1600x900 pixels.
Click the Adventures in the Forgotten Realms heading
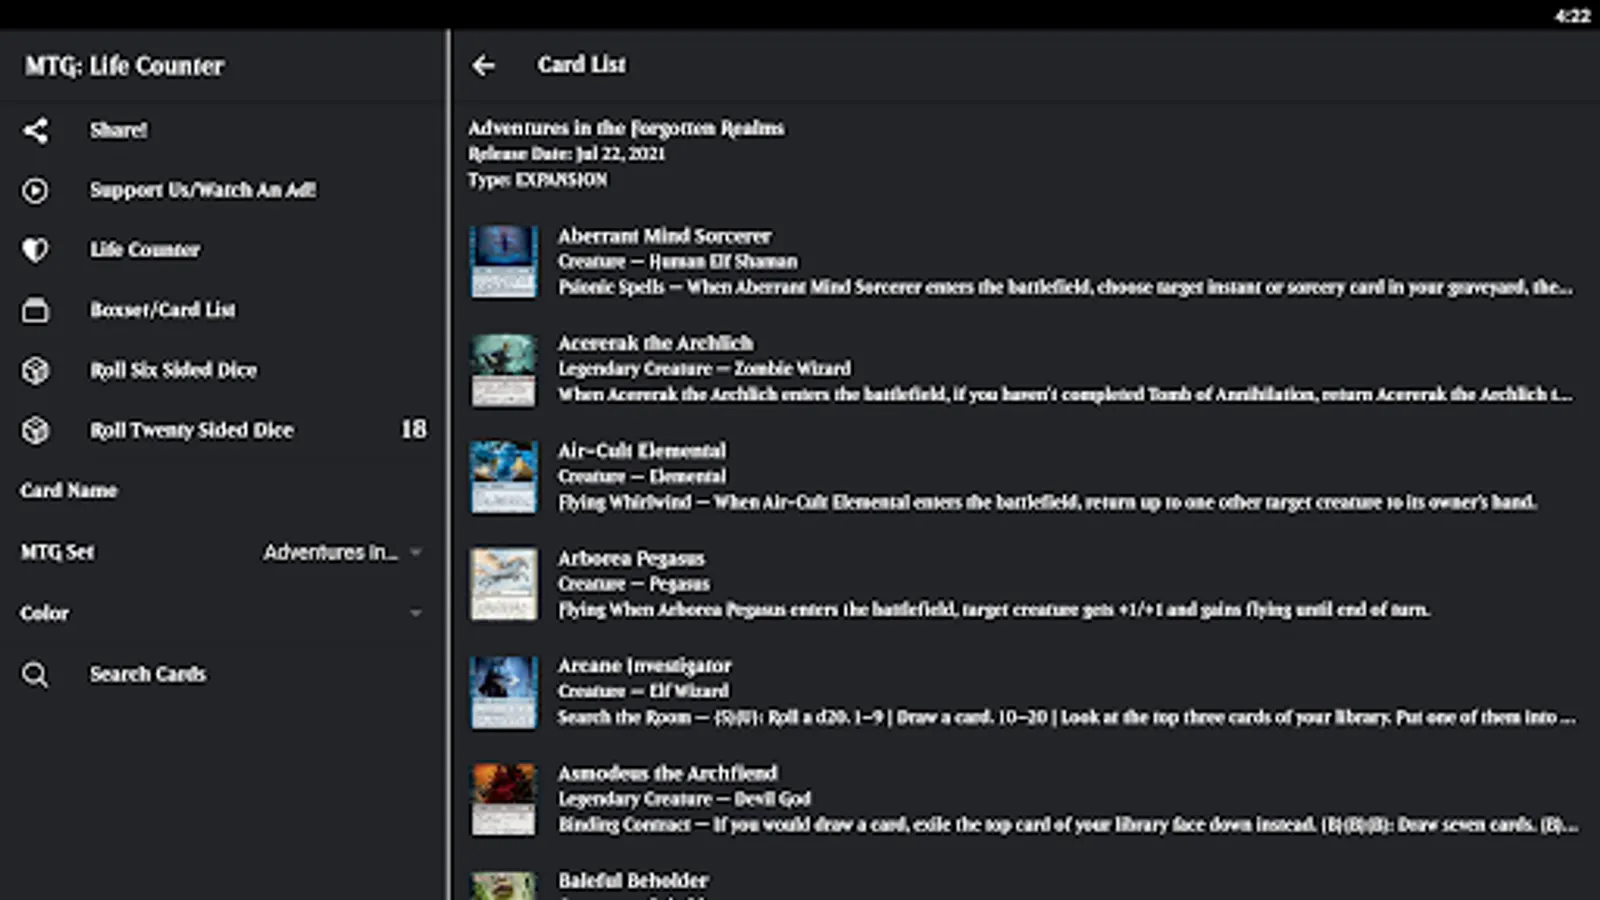(626, 128)
